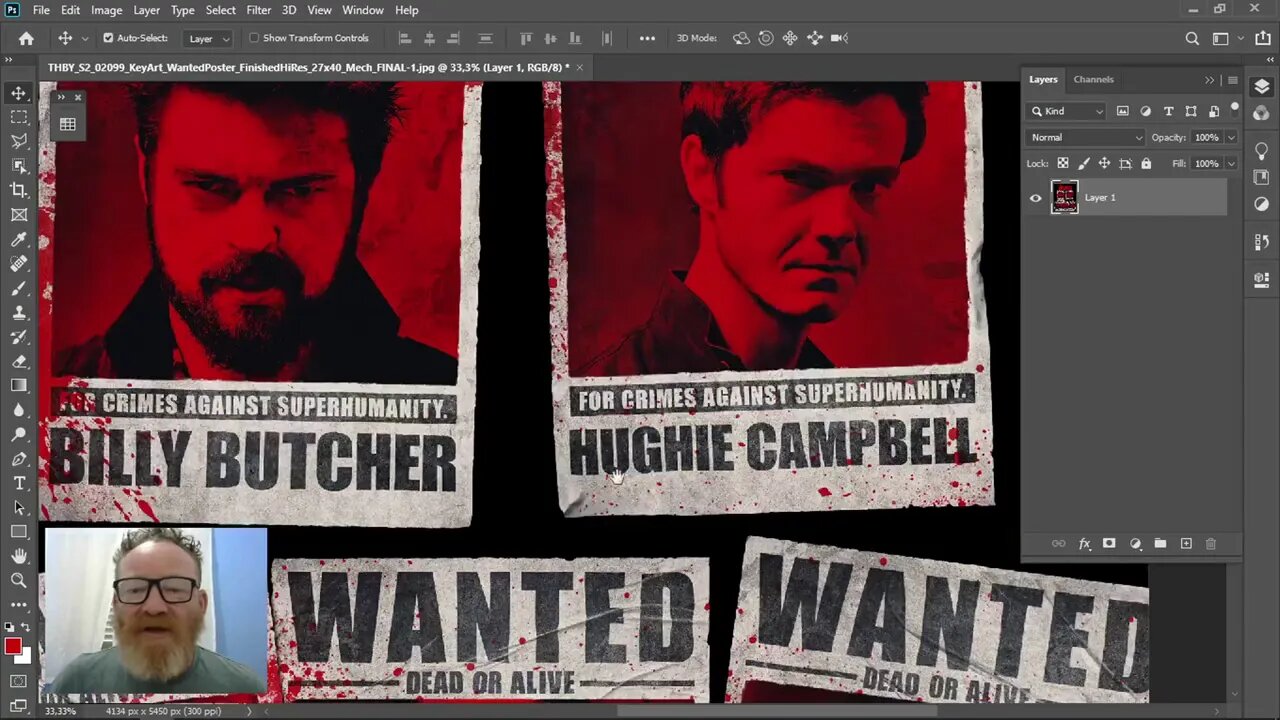Click Create new group folder icon

click(x=1160, y=544)
